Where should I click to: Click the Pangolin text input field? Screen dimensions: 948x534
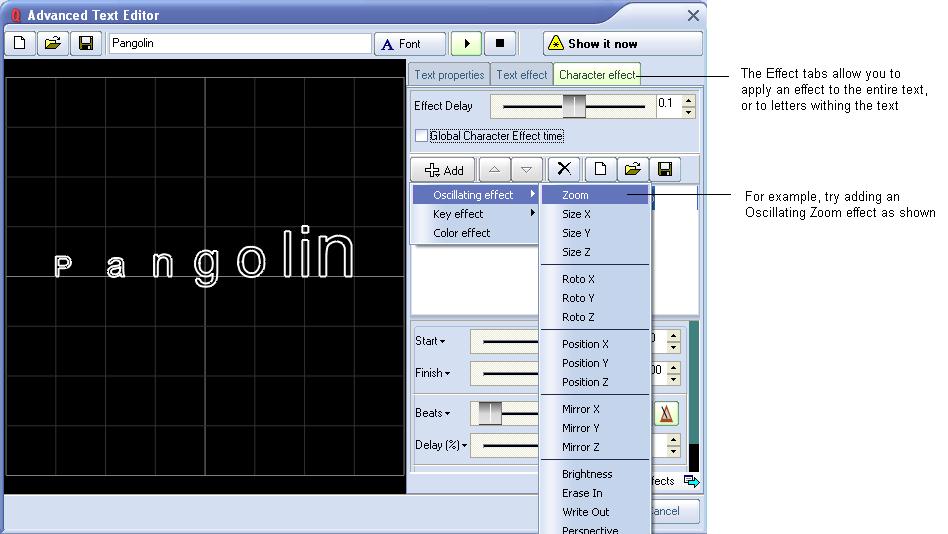[240, 44]
